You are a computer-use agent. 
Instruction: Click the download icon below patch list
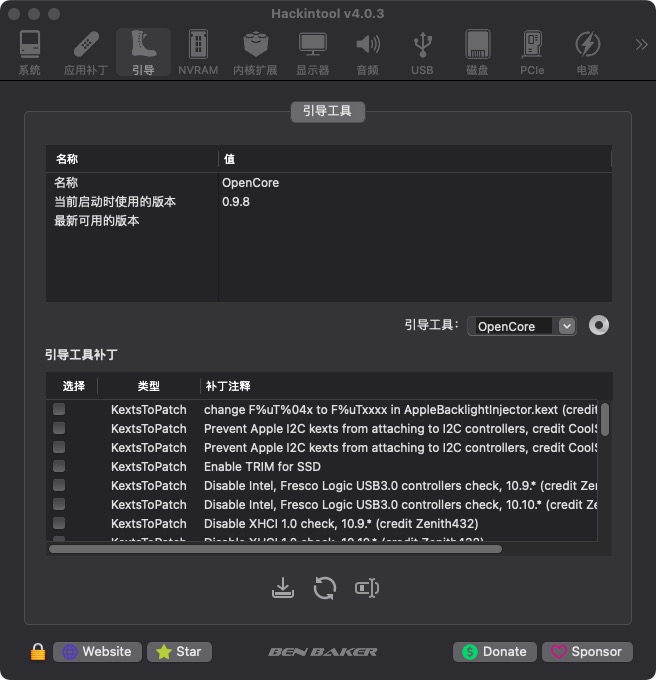(283, 588)
